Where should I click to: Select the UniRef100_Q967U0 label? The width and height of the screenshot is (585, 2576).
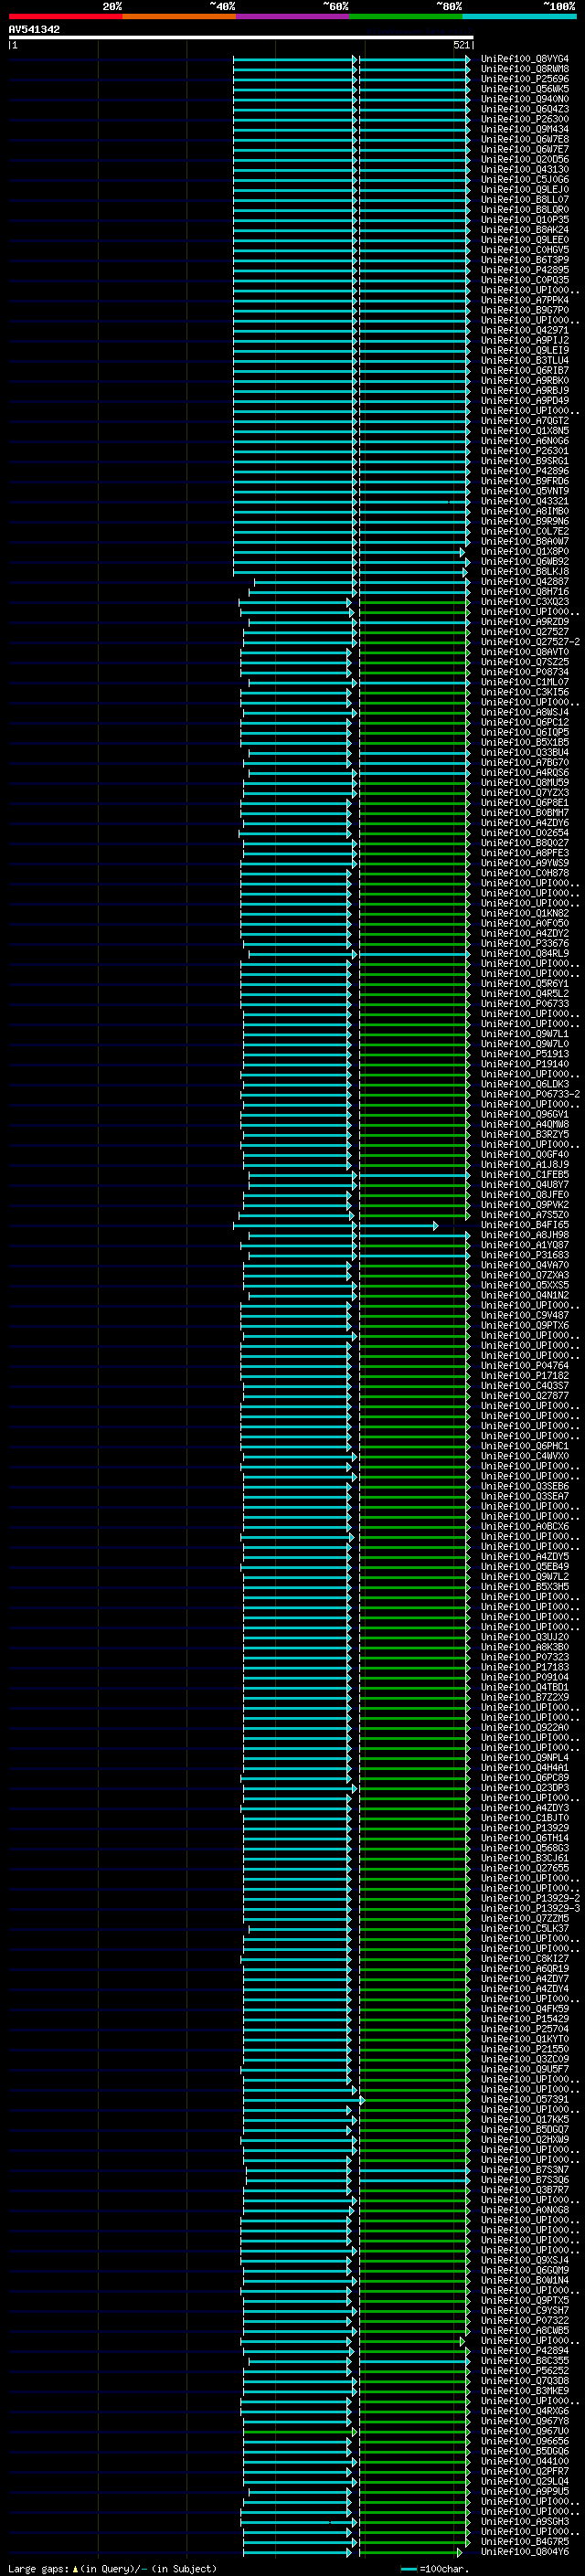[525, 2431]
